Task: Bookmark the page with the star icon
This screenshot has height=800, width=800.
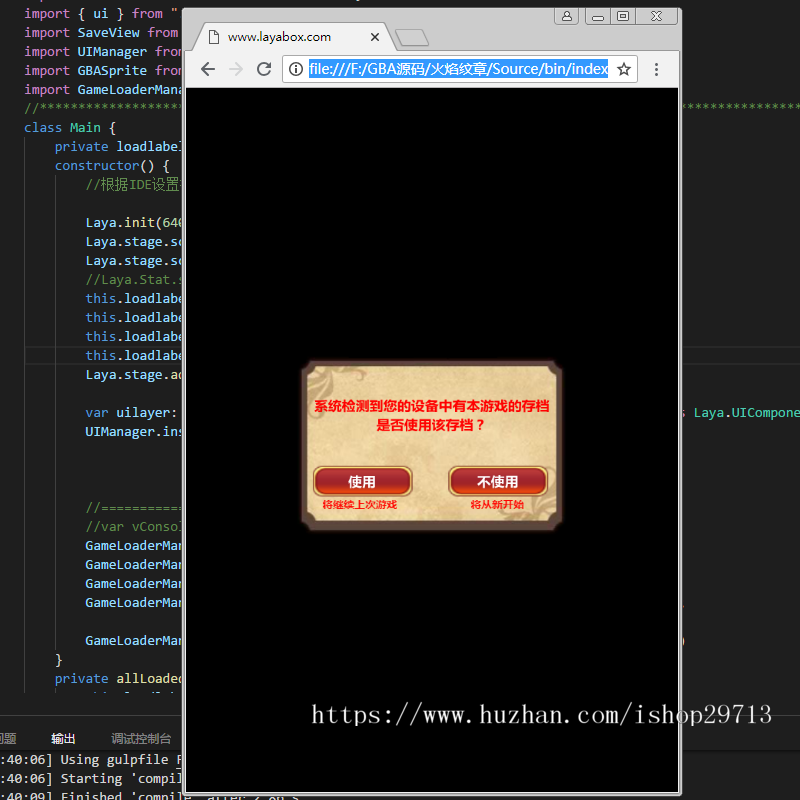Action: 623,69
